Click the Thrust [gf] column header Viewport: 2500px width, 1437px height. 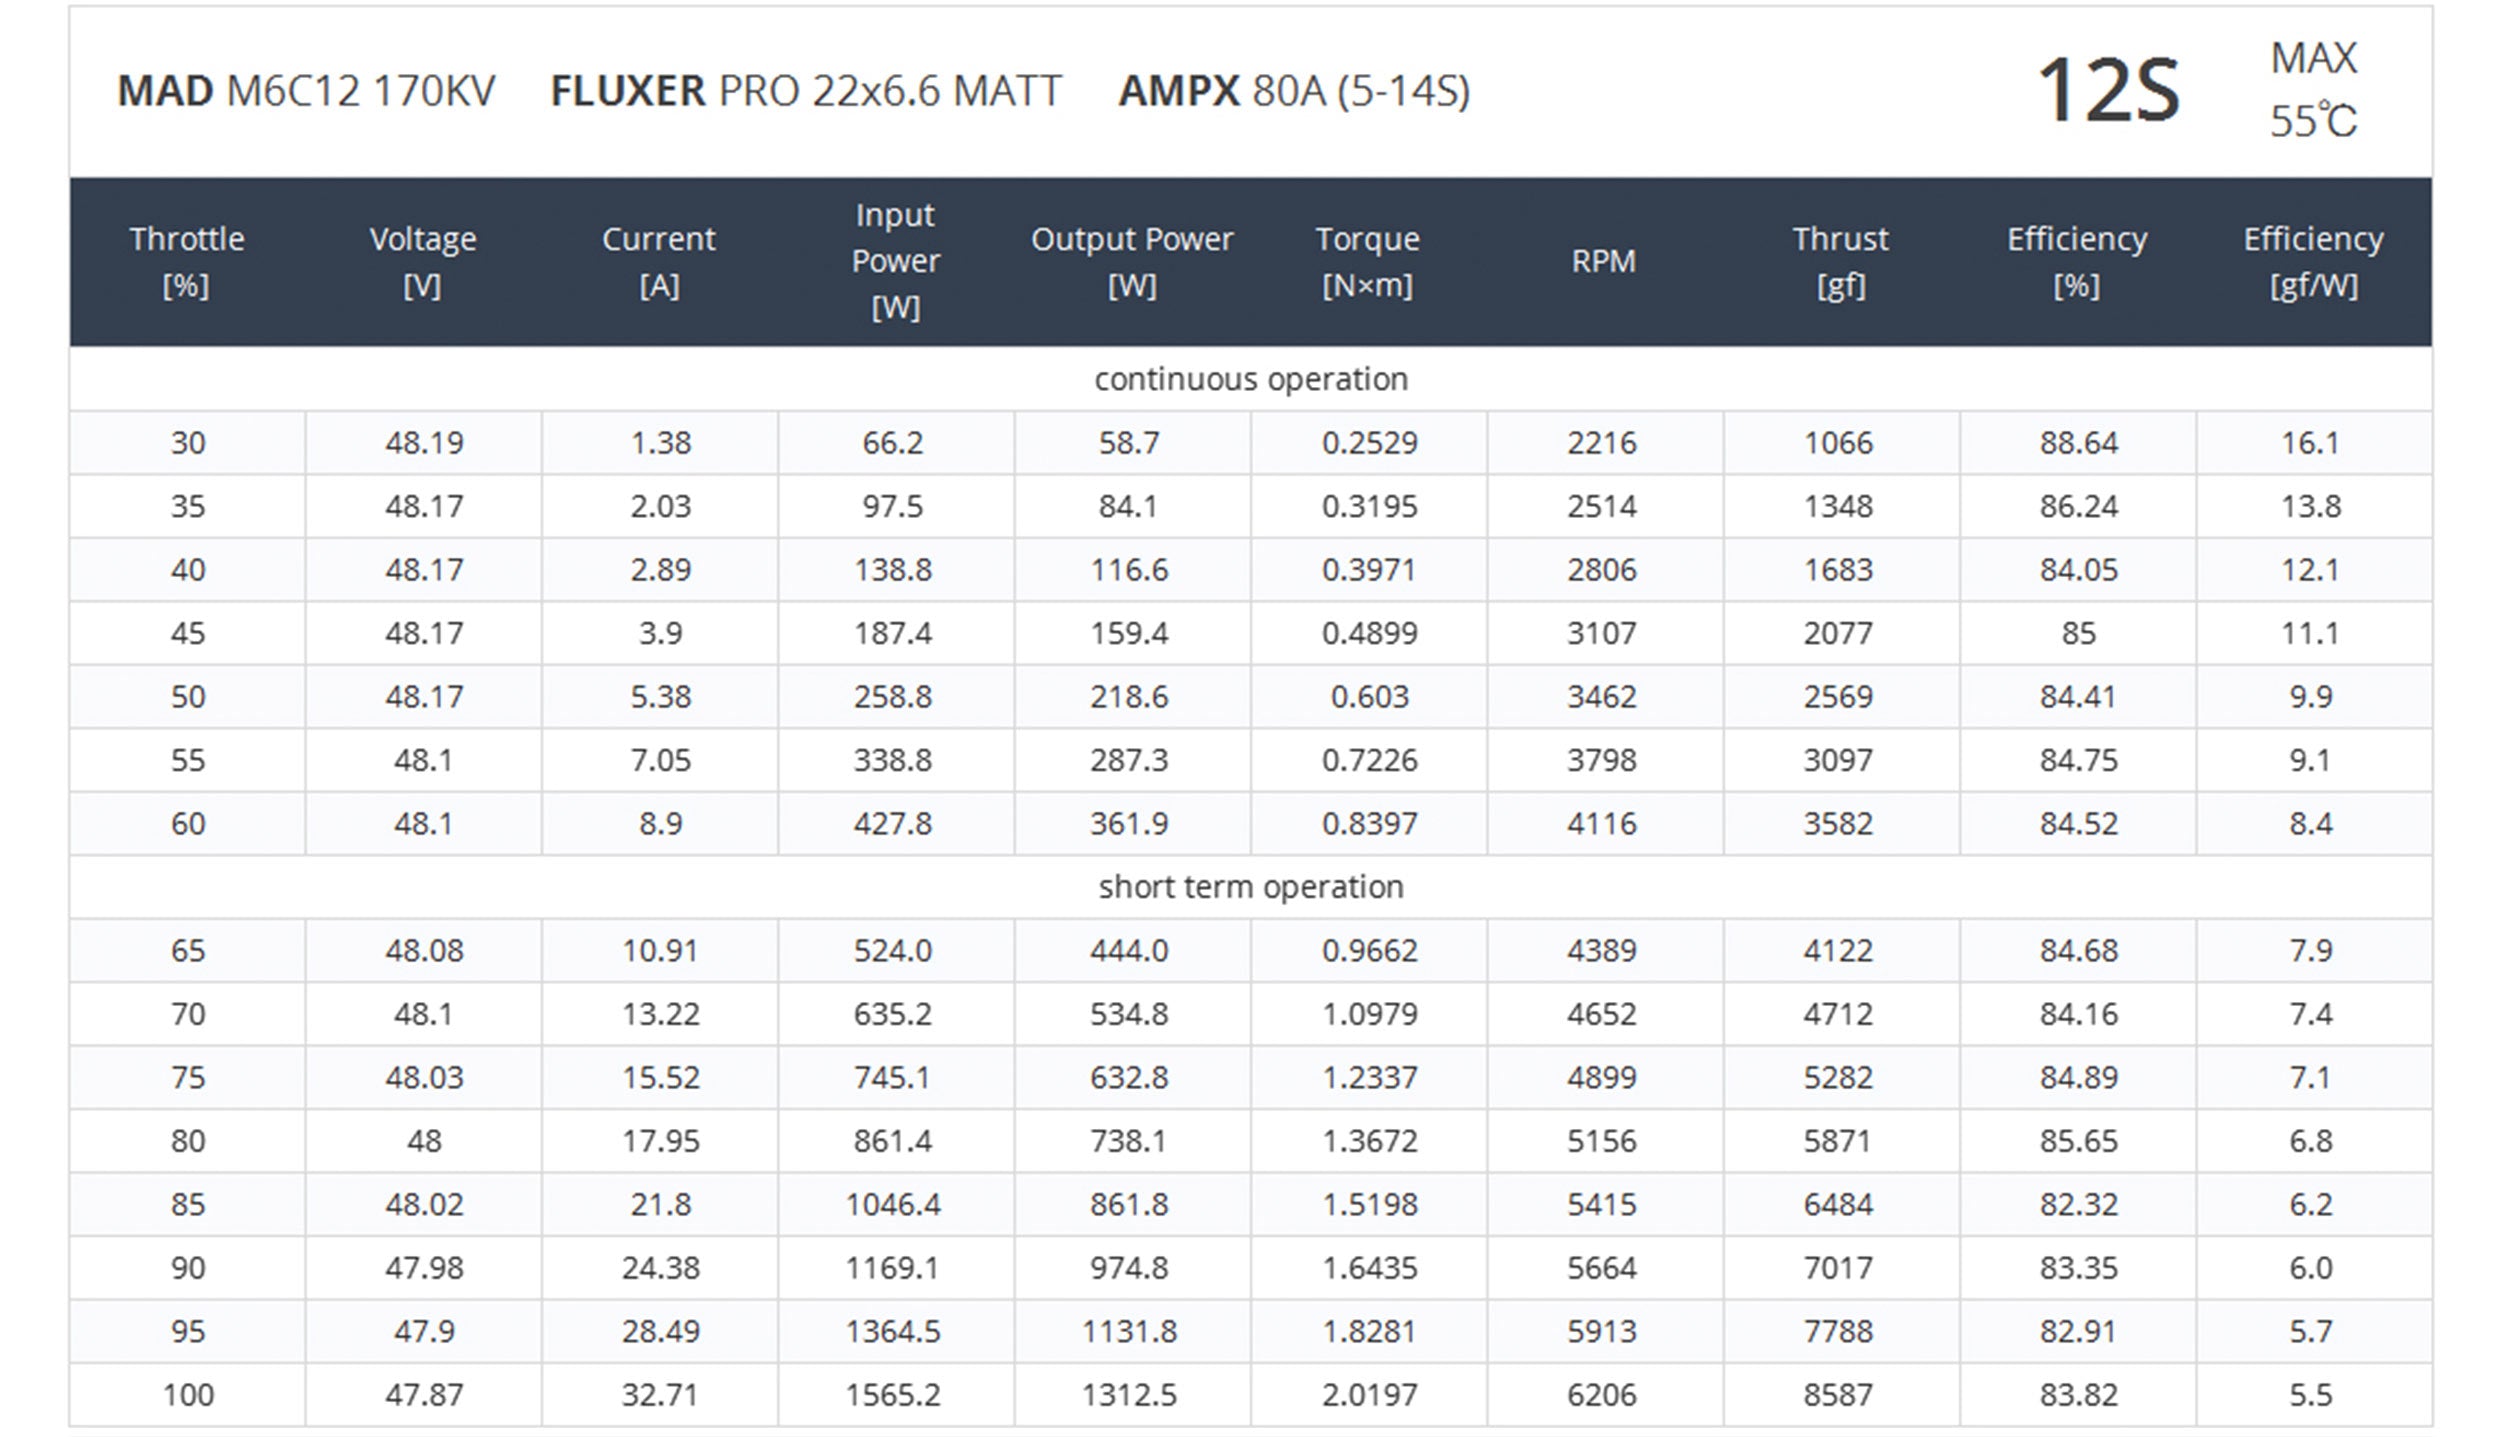pos(1840,262)
